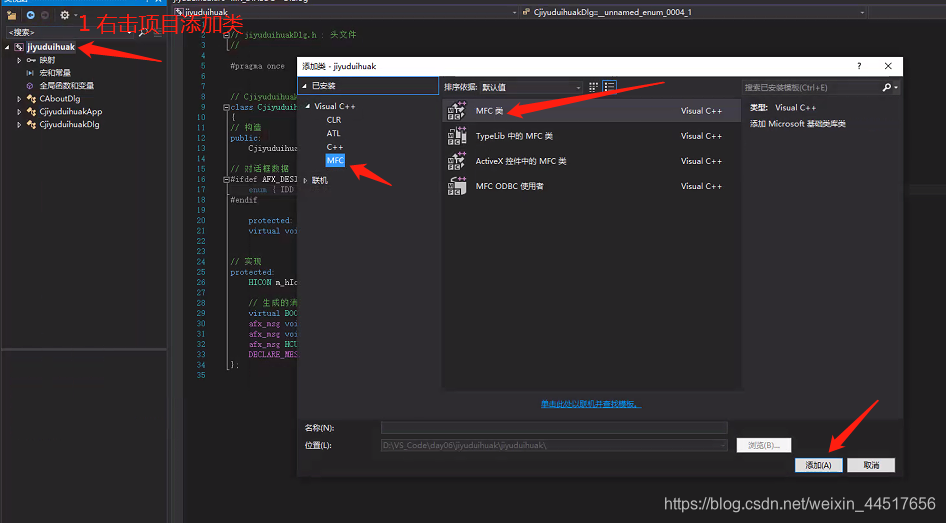Click the TypeLib 中的 MFC 类 icon
946x523 pixels.
click(457, 136)
